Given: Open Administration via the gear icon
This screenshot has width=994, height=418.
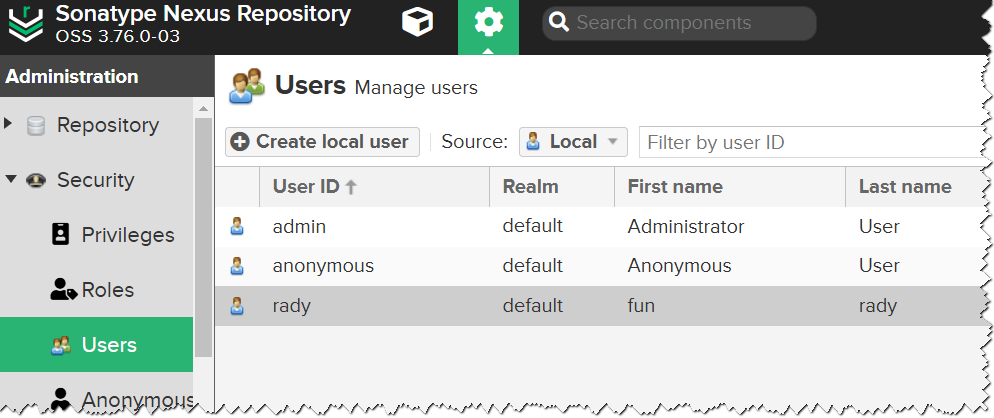Looking at the screenshot, I should point(488,23).
